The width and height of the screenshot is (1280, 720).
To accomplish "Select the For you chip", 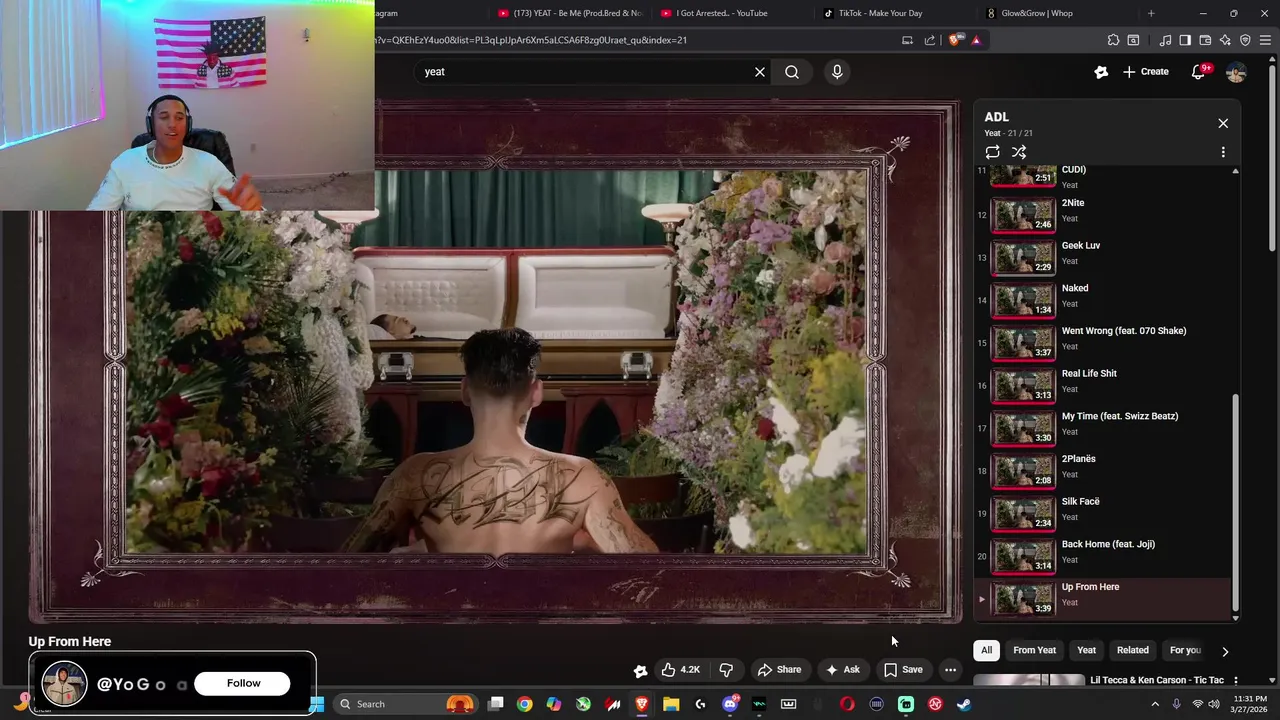I will coord(1184,650).
